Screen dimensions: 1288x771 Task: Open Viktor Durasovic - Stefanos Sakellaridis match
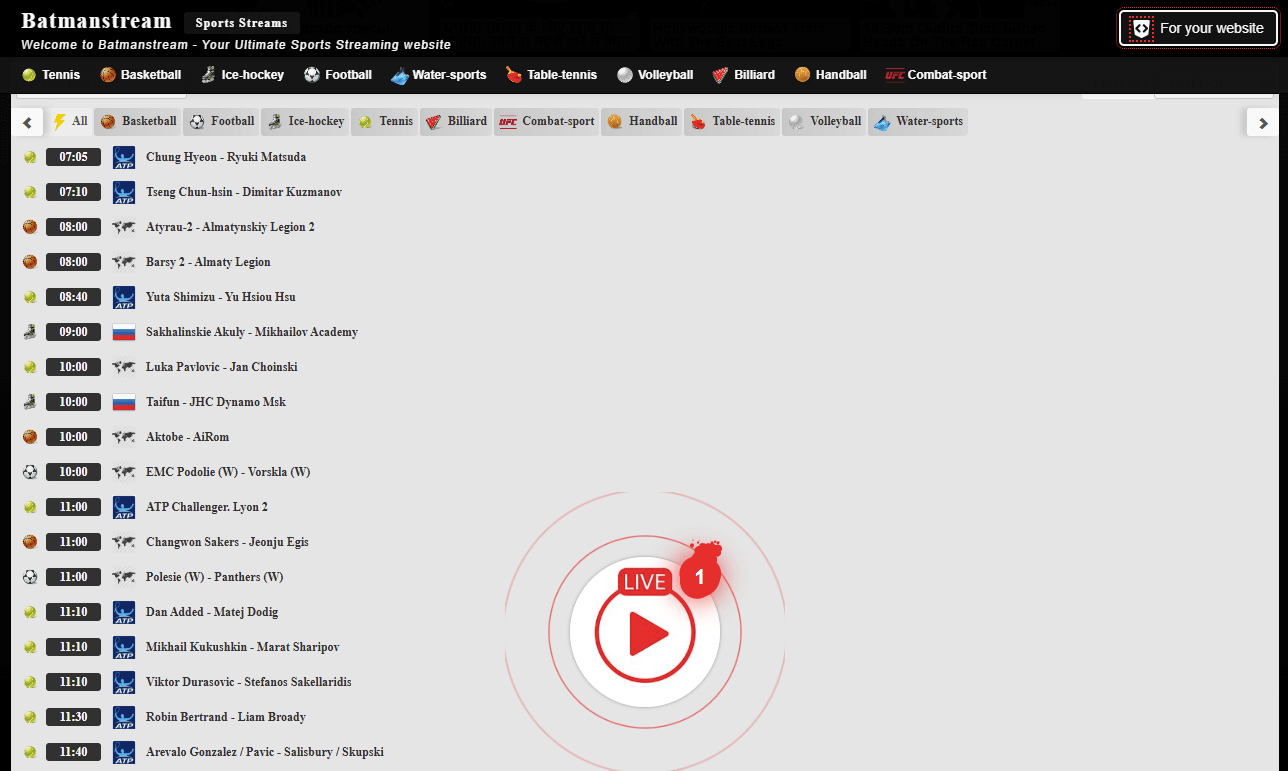[249, 682]
